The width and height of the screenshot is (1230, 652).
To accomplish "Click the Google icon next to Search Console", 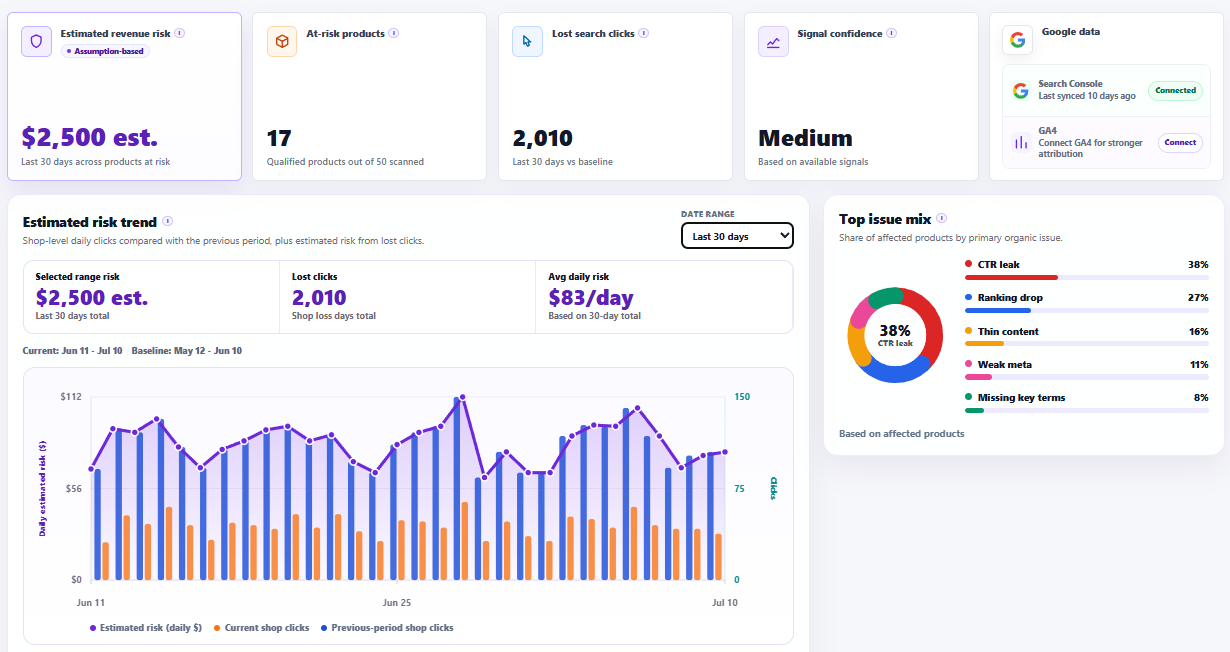I will (1020, 90).
